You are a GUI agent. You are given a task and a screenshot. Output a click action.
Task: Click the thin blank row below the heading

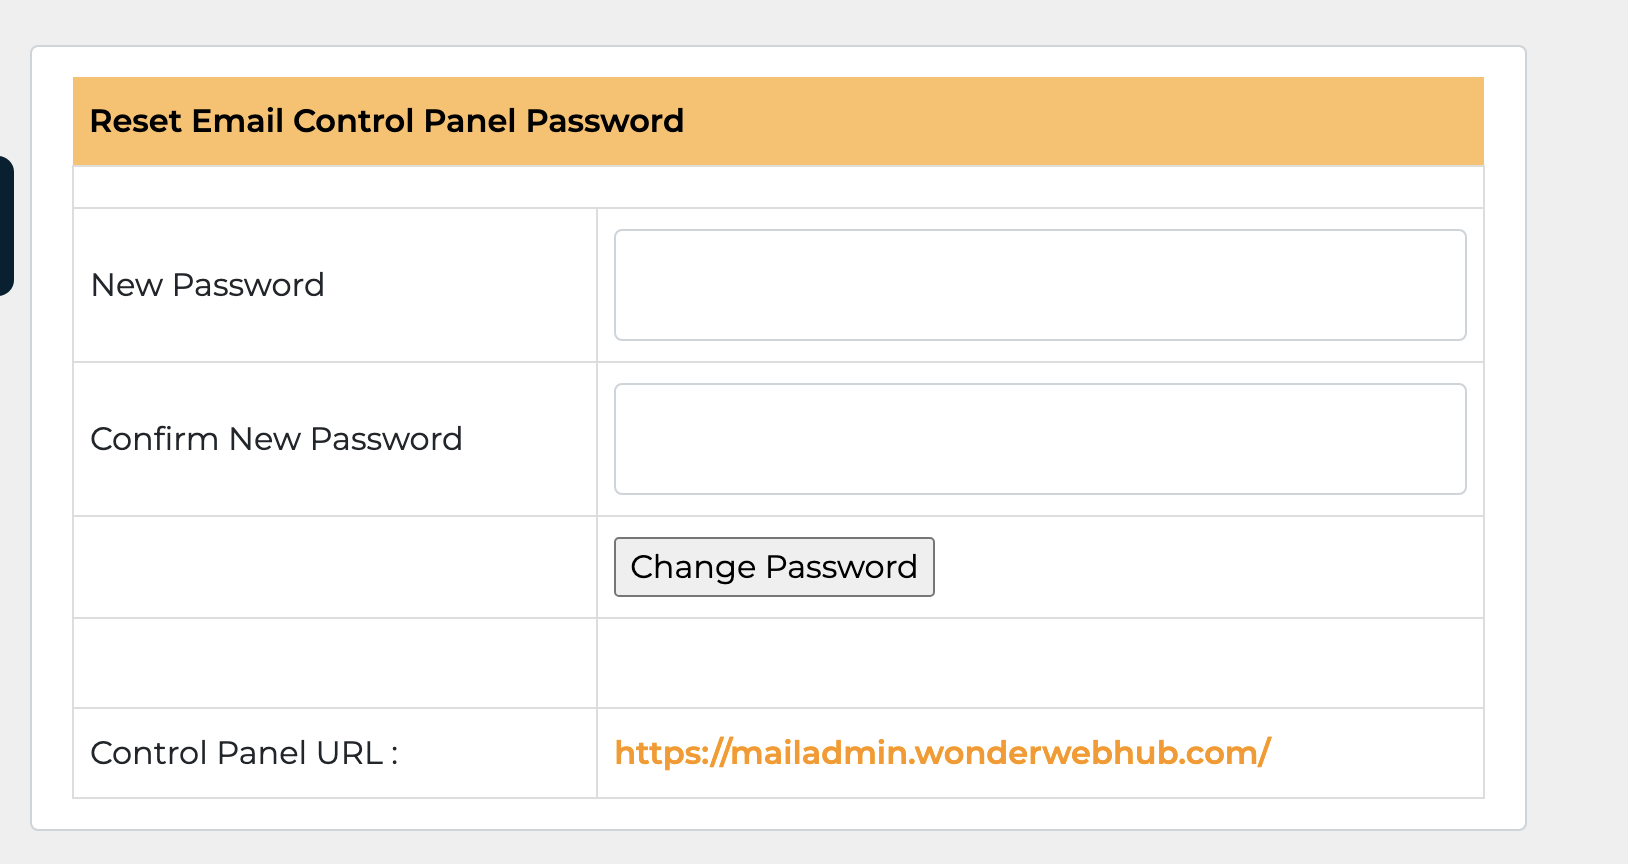point(778,187)
